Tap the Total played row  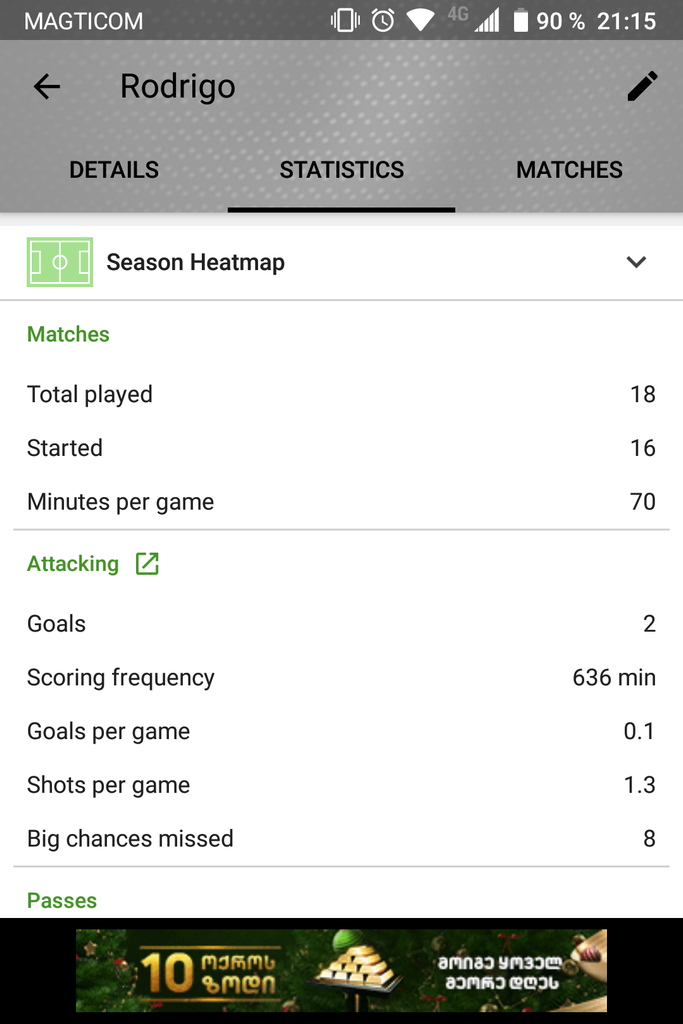click(x=341, y=394)
